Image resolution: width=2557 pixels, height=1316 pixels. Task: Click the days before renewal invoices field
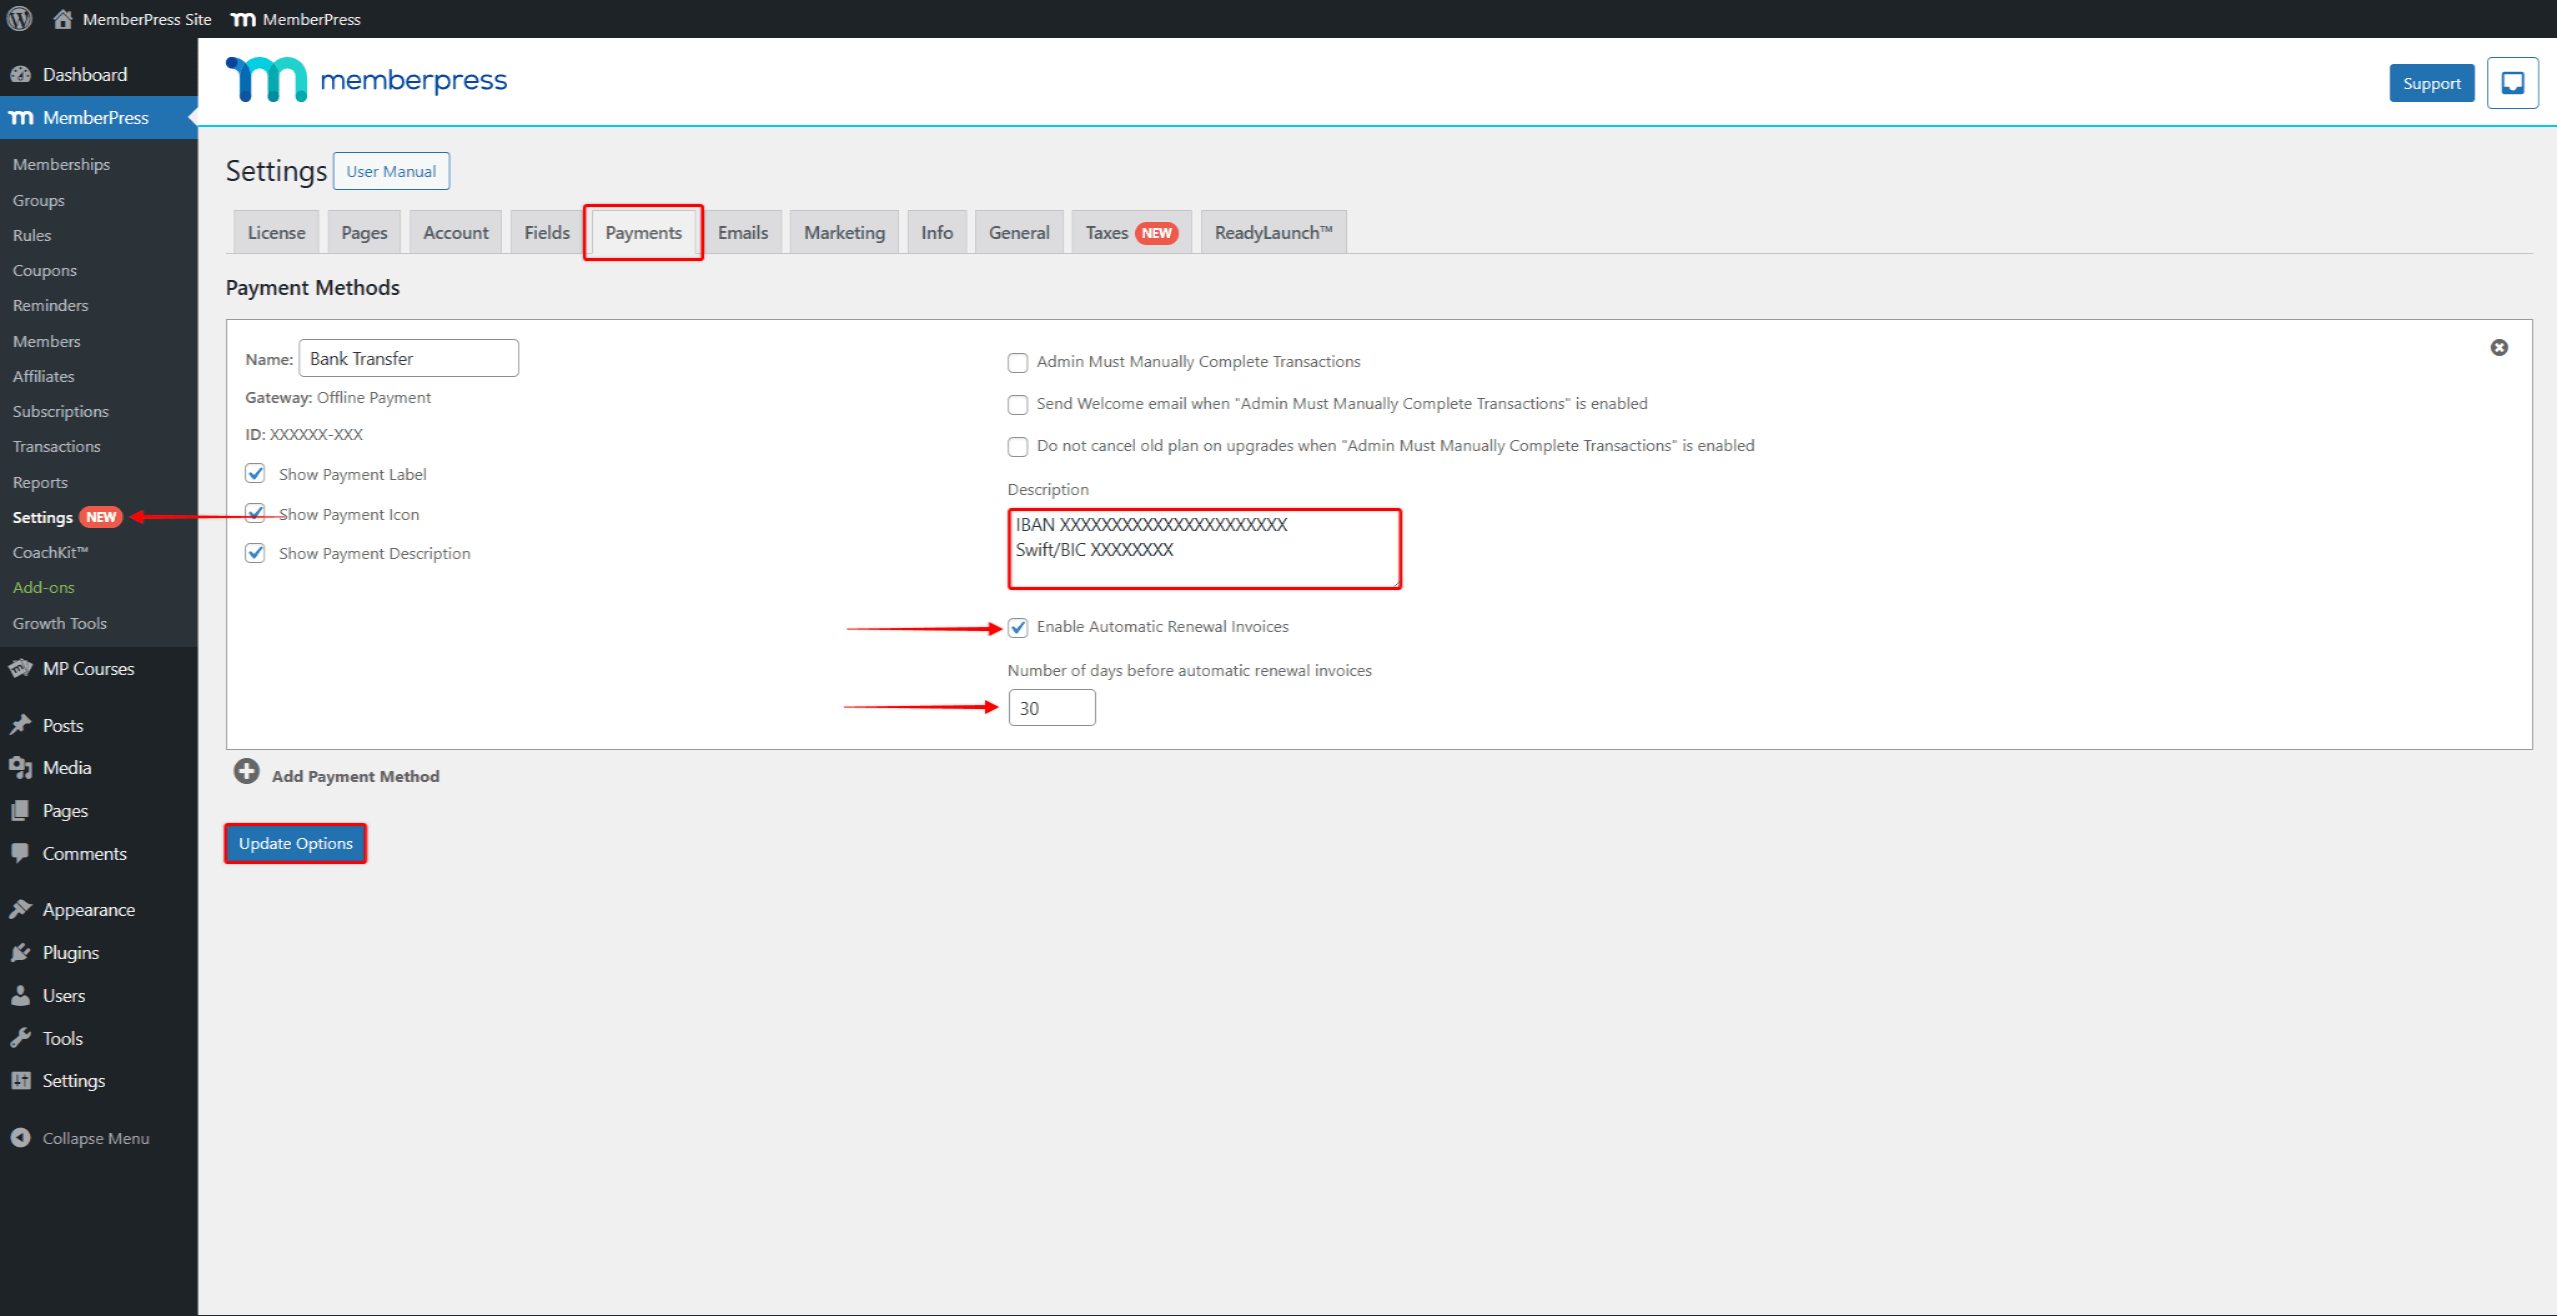point(1051,708)
